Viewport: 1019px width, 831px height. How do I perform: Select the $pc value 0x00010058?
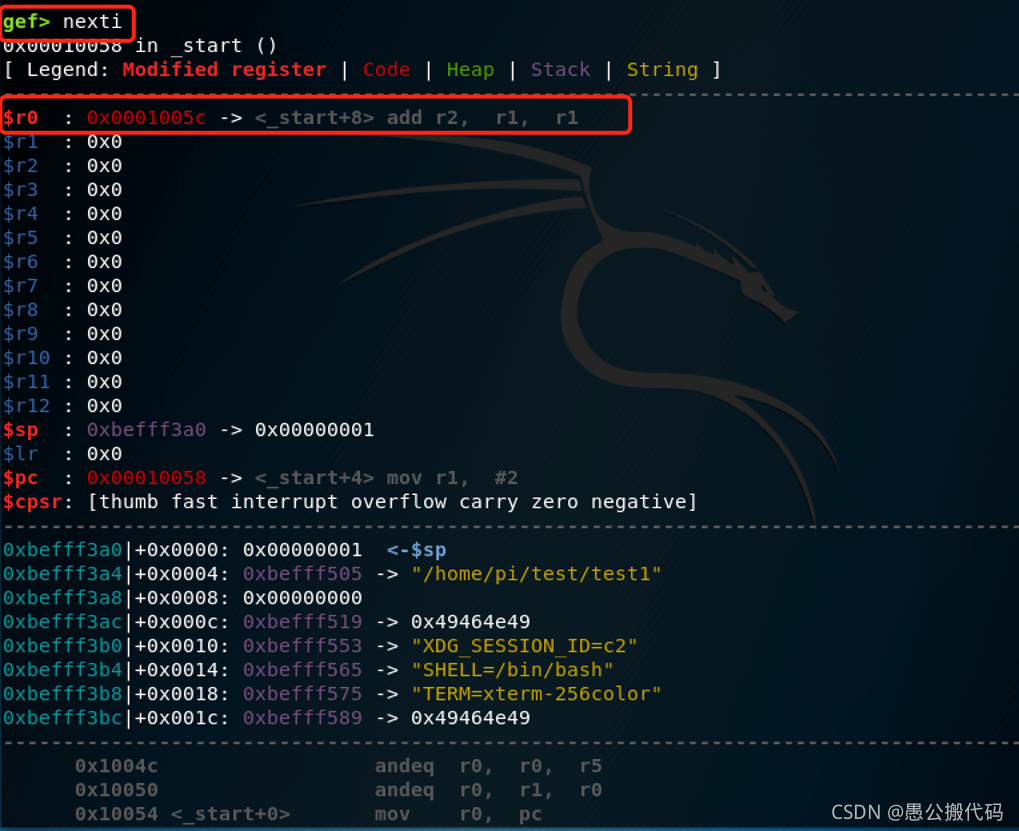(x=146, y=478)
